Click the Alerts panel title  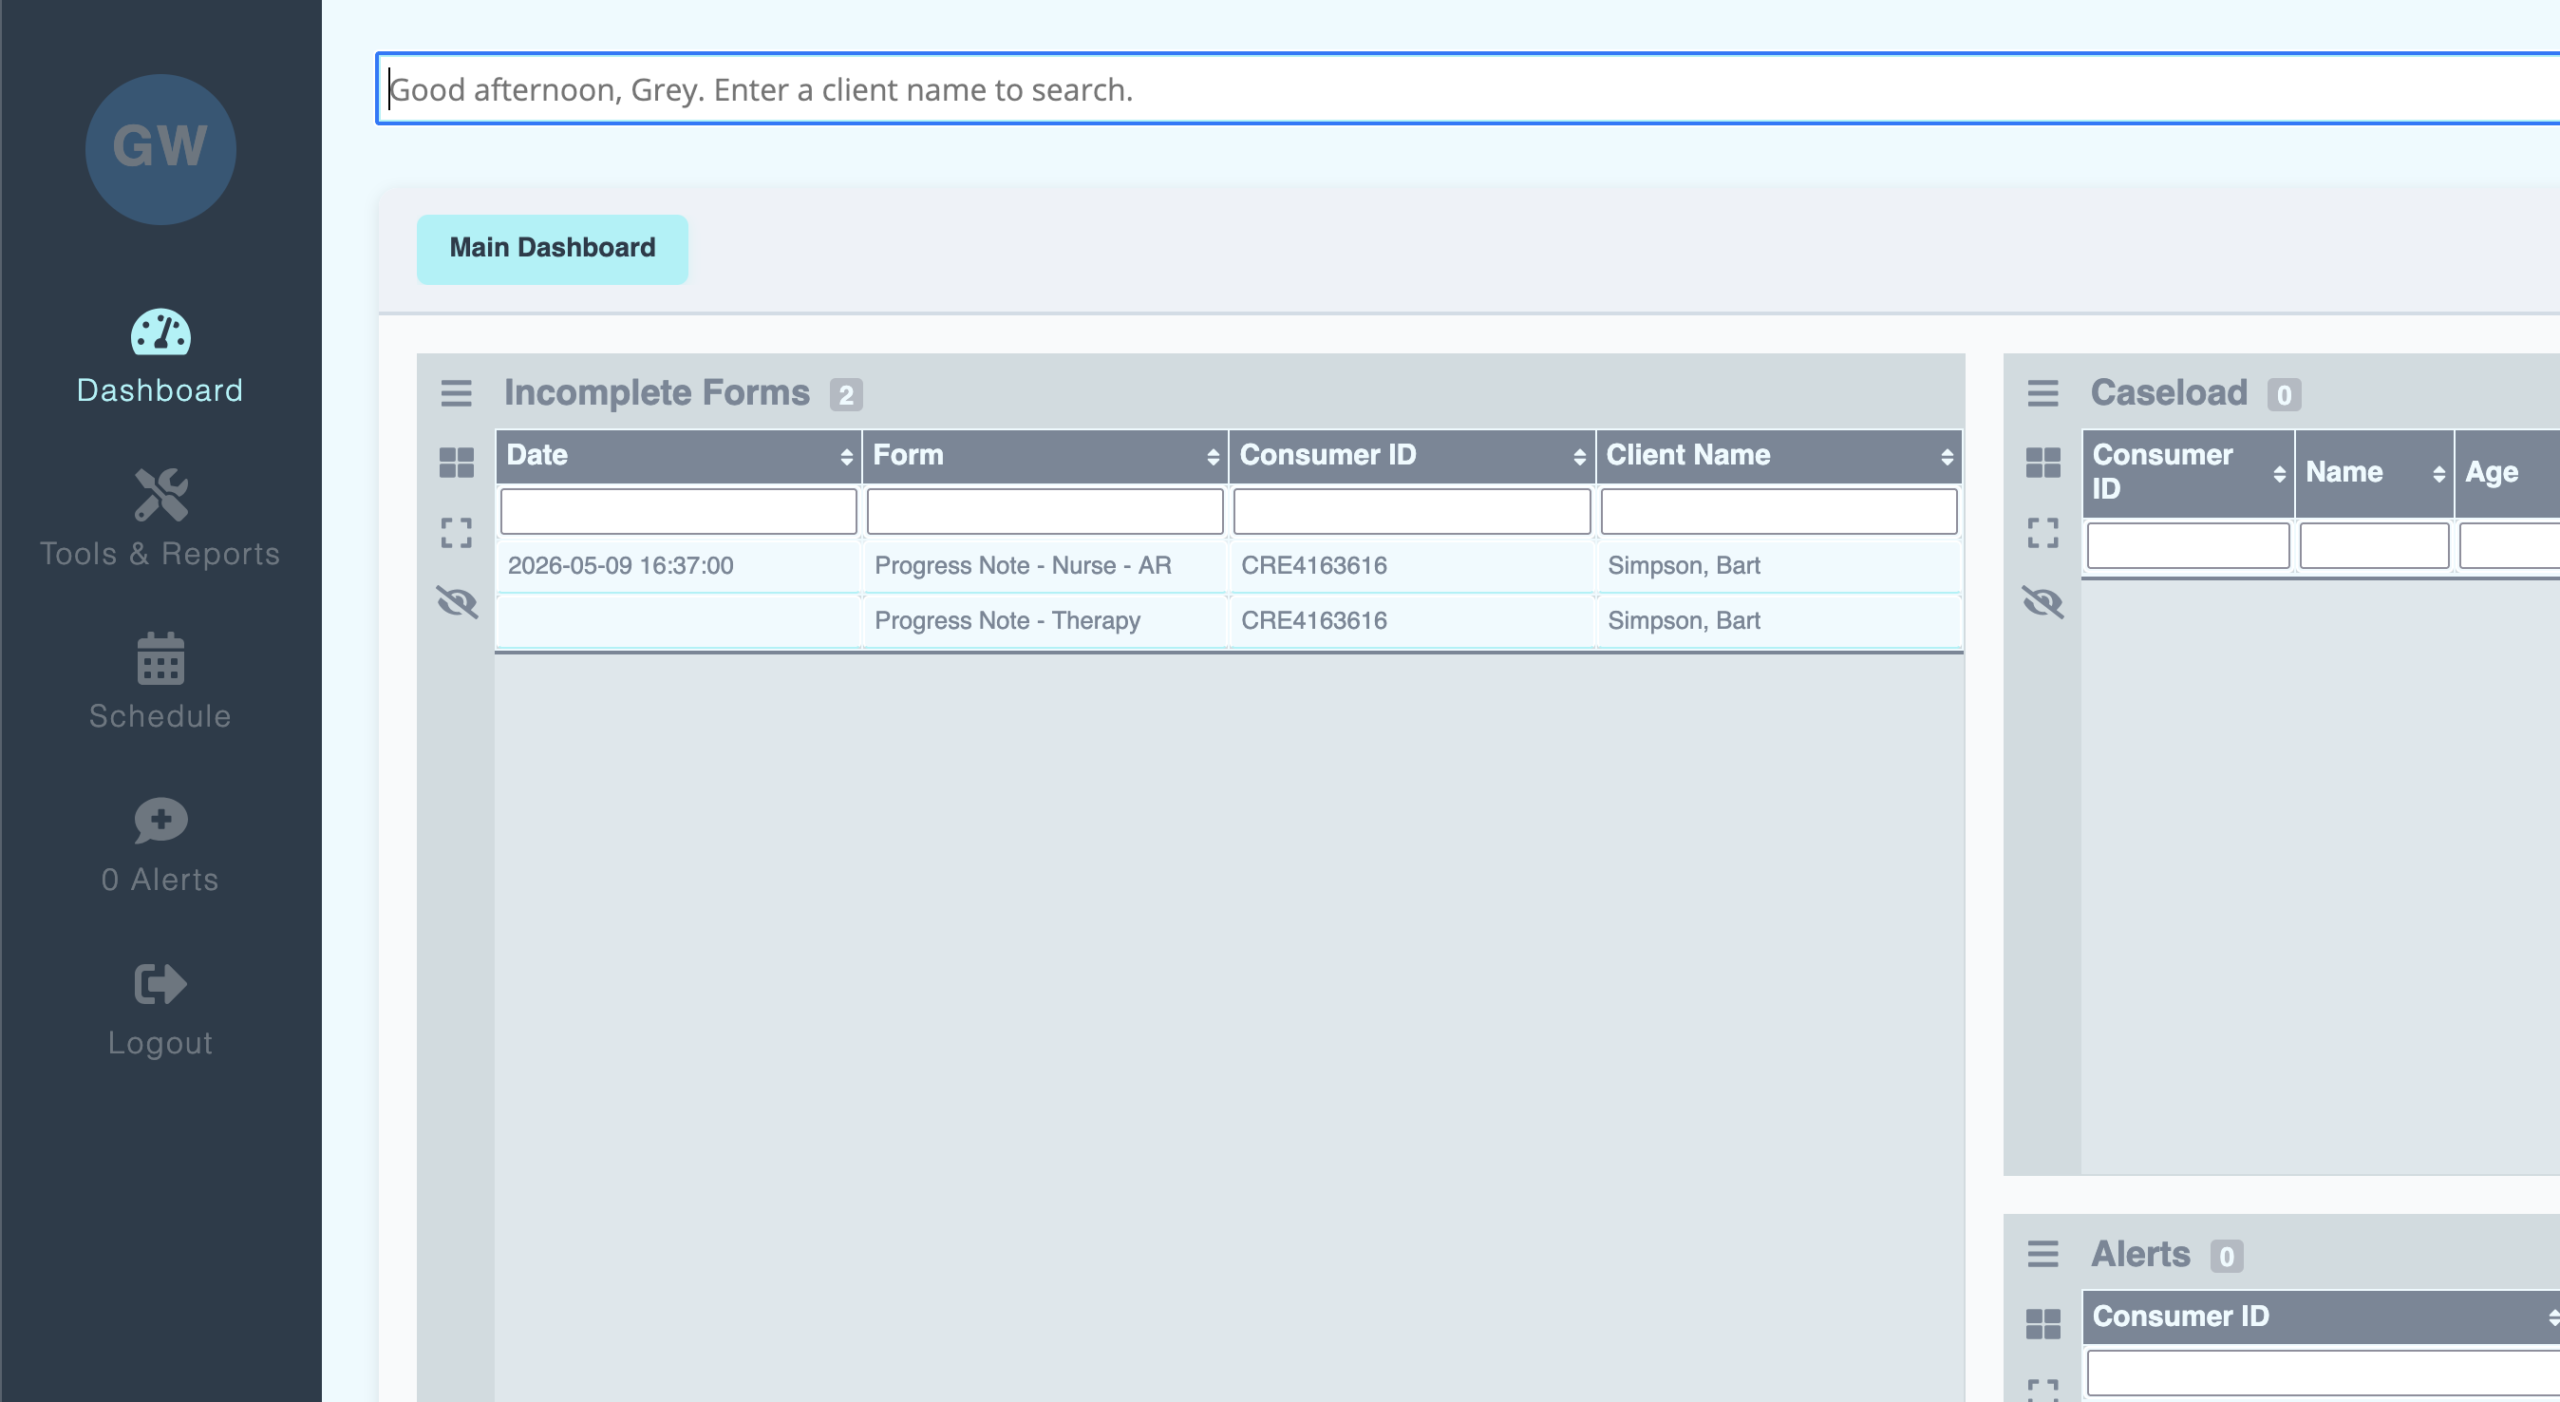tap(2141, 1254)
